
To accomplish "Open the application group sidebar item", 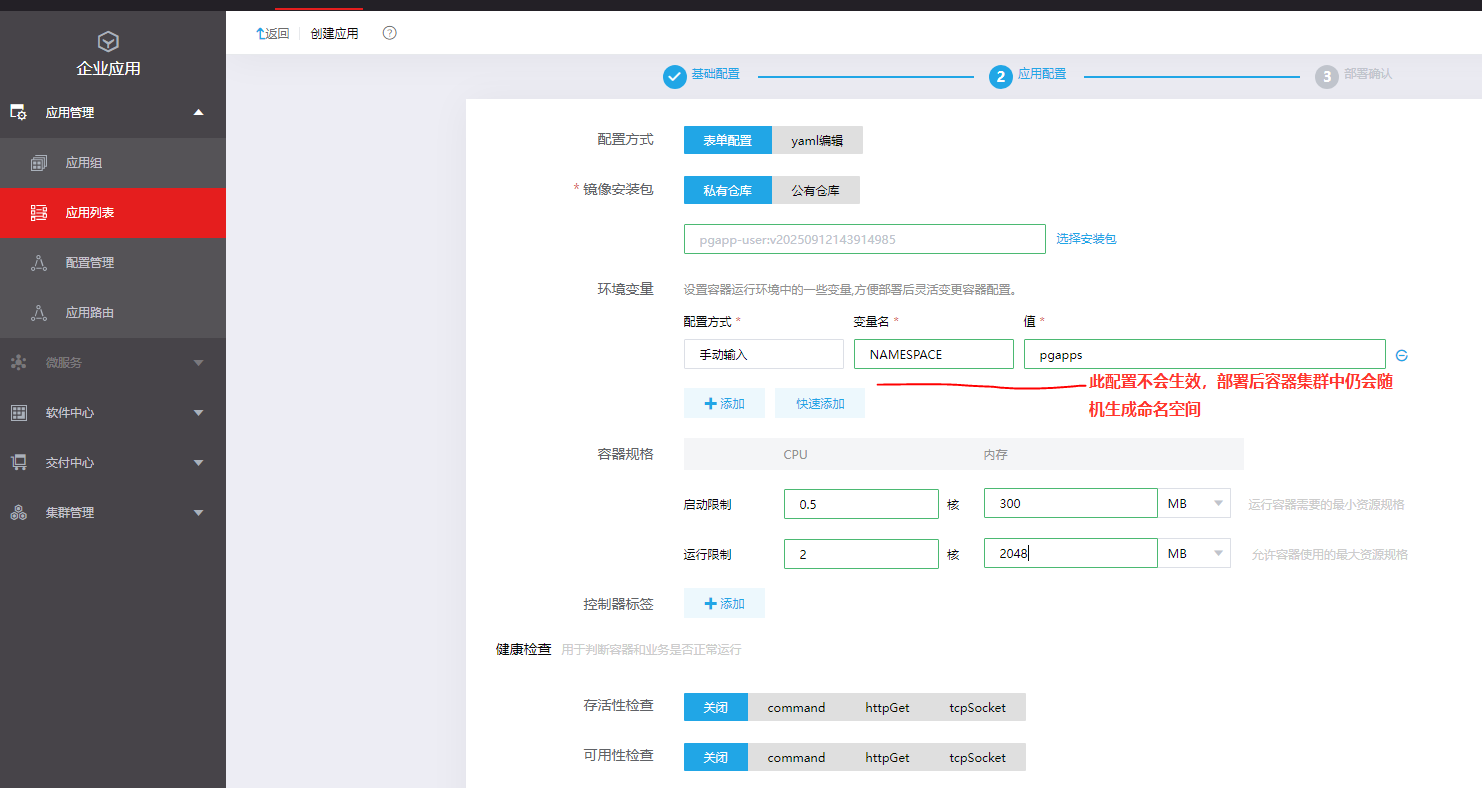I will [84, 163].
